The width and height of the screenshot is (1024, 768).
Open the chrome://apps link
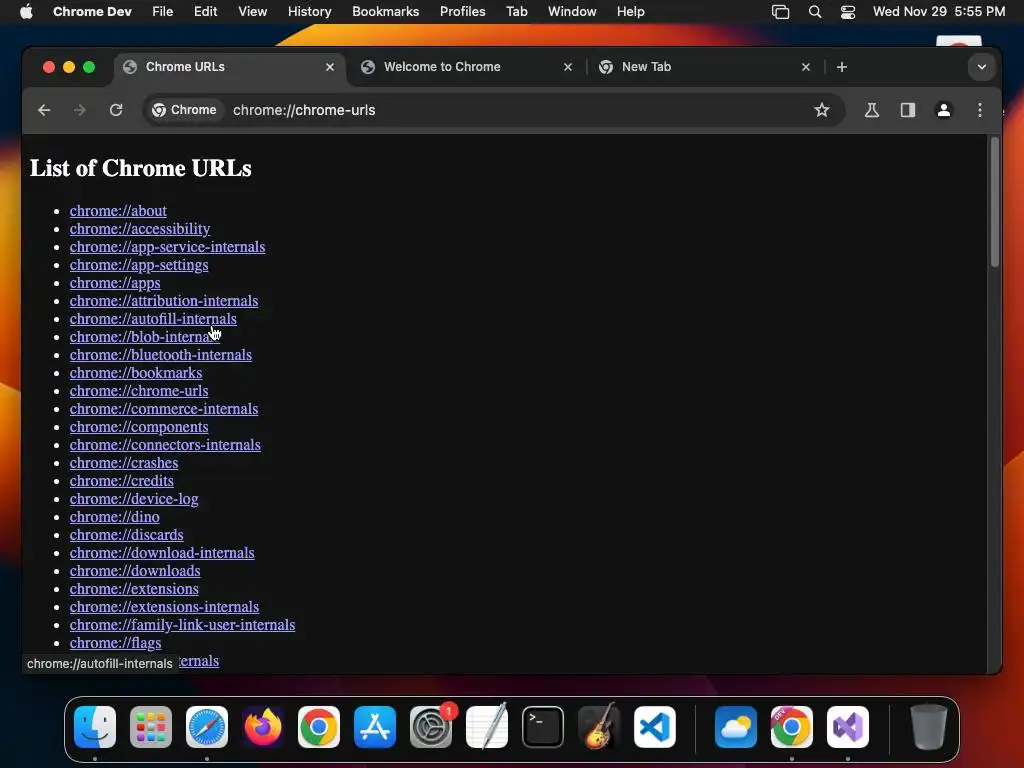115,283
